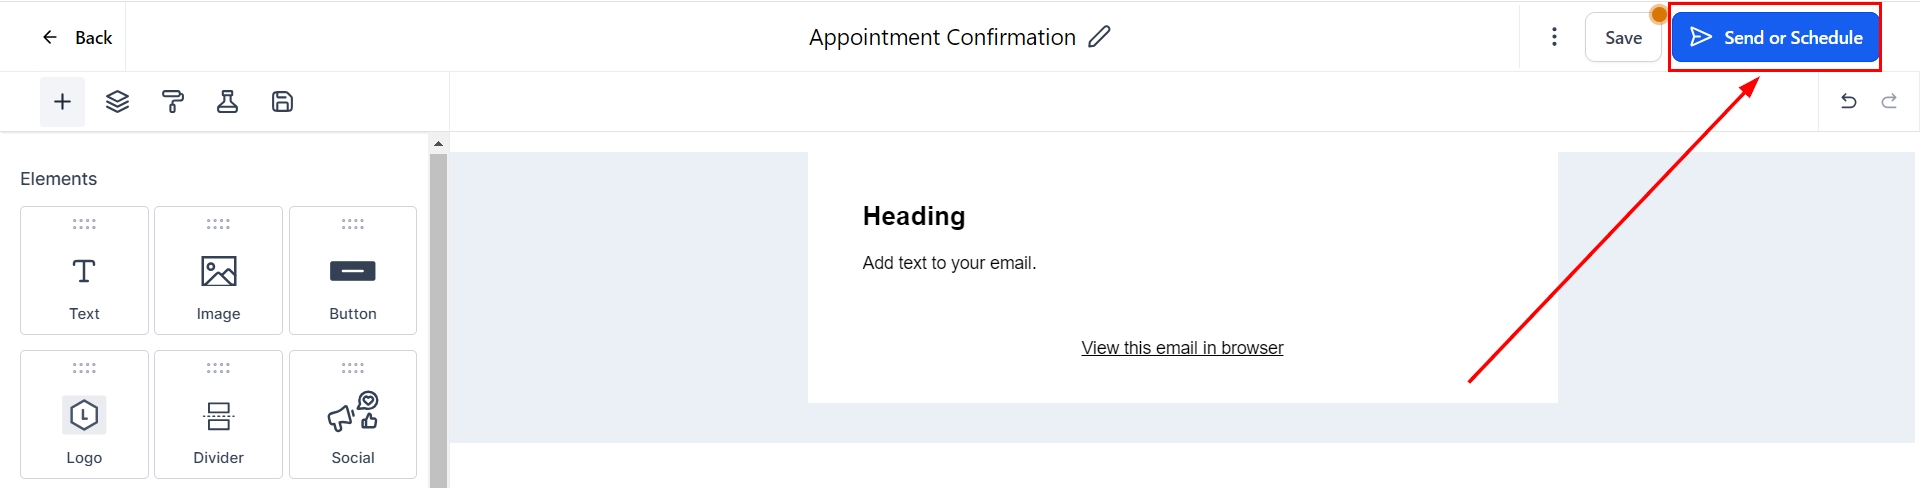
Task: Choose the Button element tile
Action: (353, 270)
